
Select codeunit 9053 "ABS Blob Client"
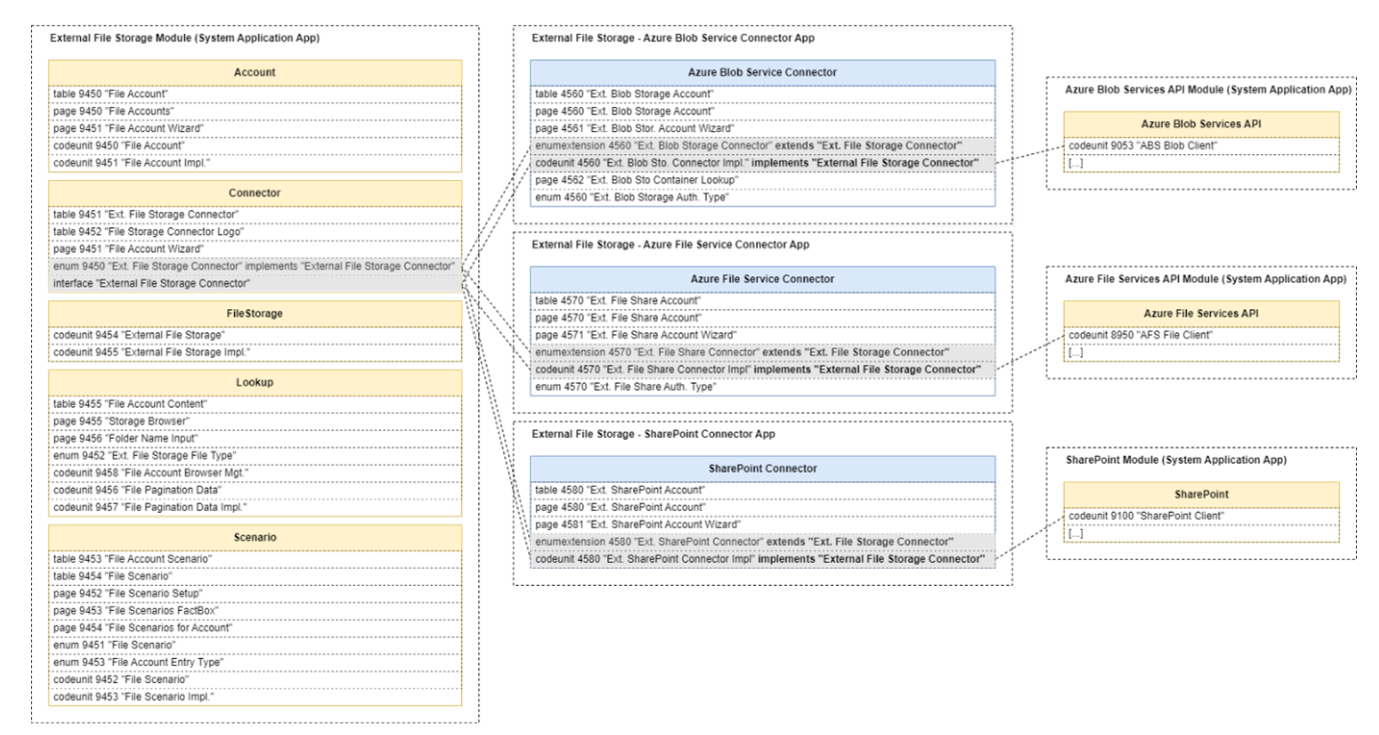coord(1201,144)
